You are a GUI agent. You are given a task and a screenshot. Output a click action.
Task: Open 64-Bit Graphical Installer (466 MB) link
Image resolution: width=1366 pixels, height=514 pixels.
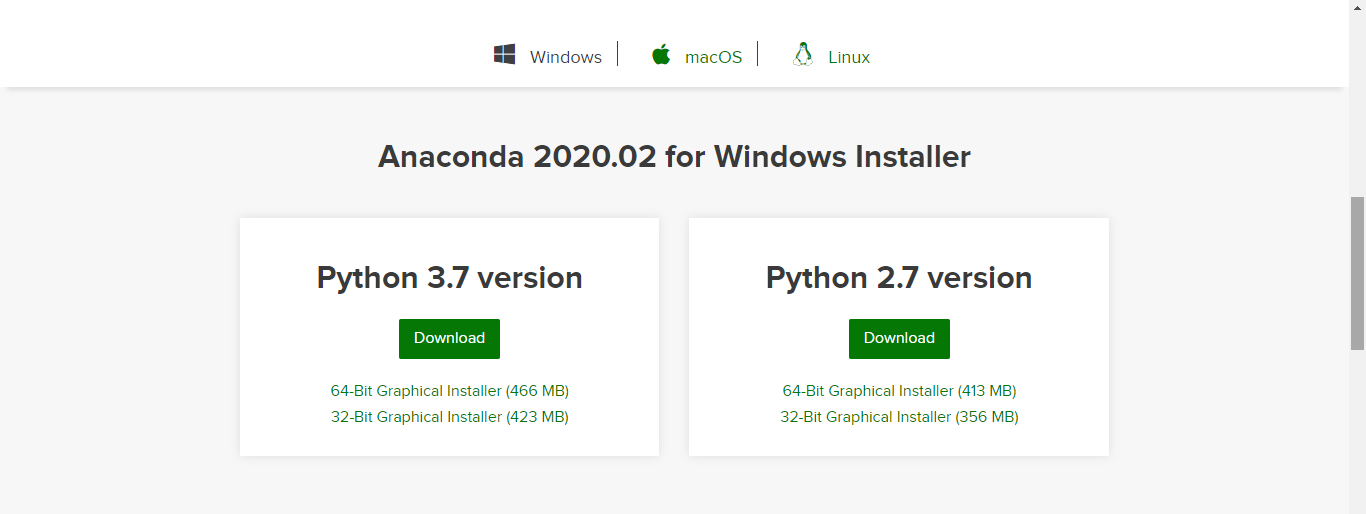pos(450,391)
